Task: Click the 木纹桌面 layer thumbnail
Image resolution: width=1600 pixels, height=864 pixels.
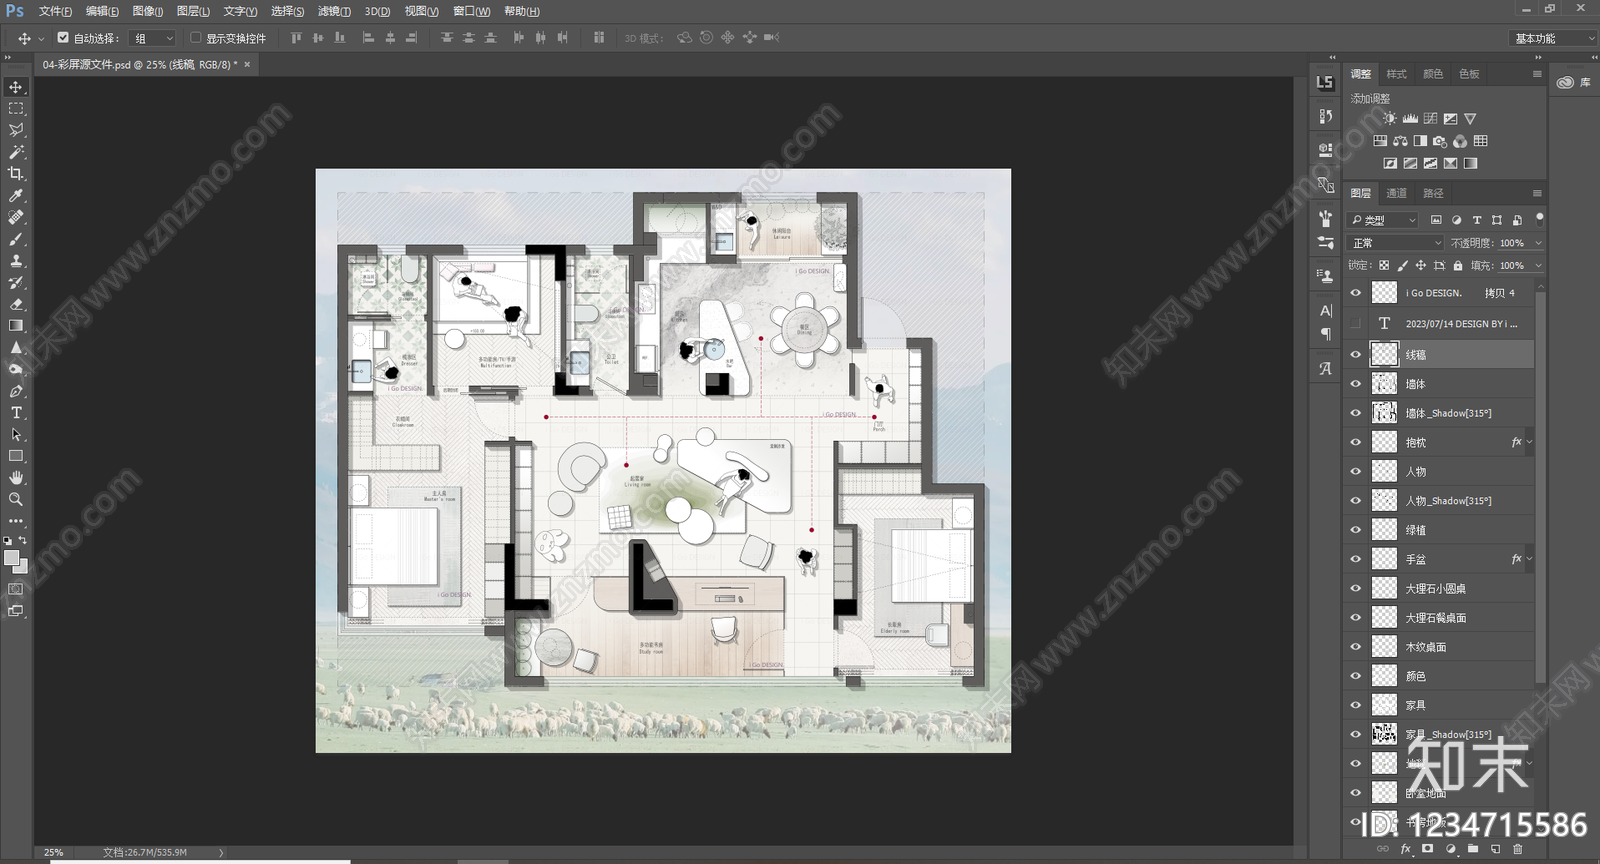Action: [1384, 647]
